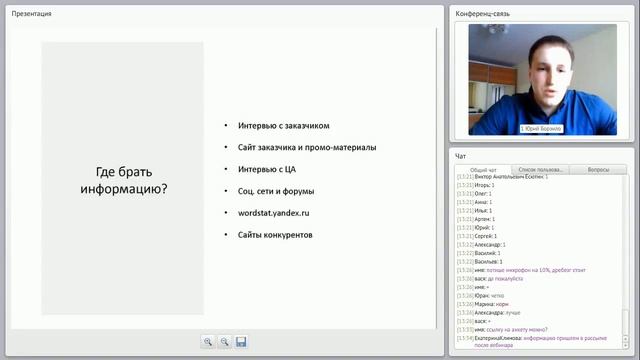The image size is (640, 360).
Task: Open the Список пользователей tab
Action: [x=540, y=169]
